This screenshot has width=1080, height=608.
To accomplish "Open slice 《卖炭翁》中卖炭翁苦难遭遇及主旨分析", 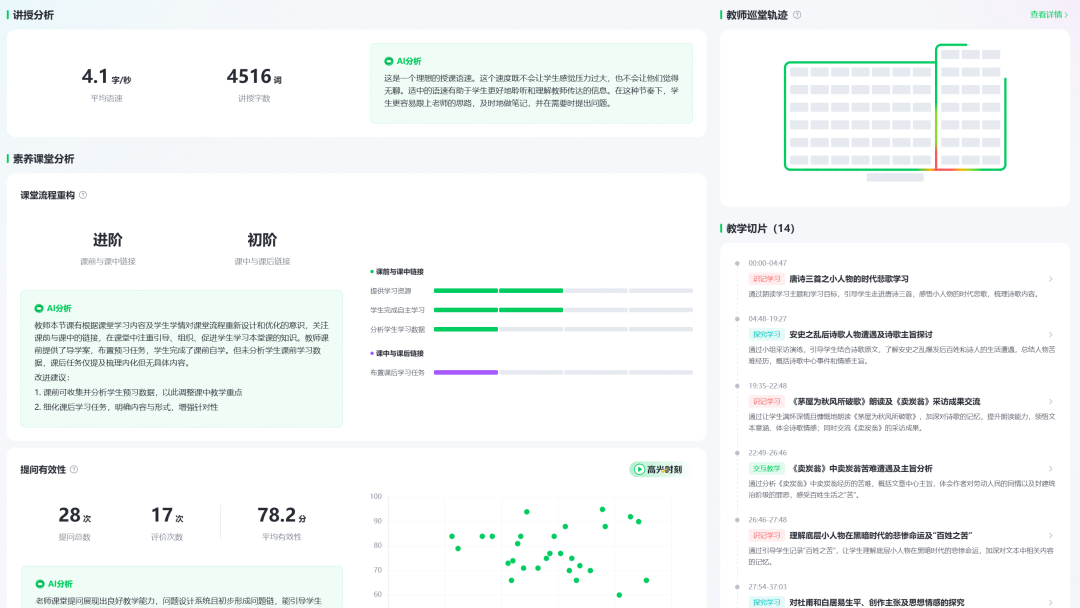I will click(860, 468).
